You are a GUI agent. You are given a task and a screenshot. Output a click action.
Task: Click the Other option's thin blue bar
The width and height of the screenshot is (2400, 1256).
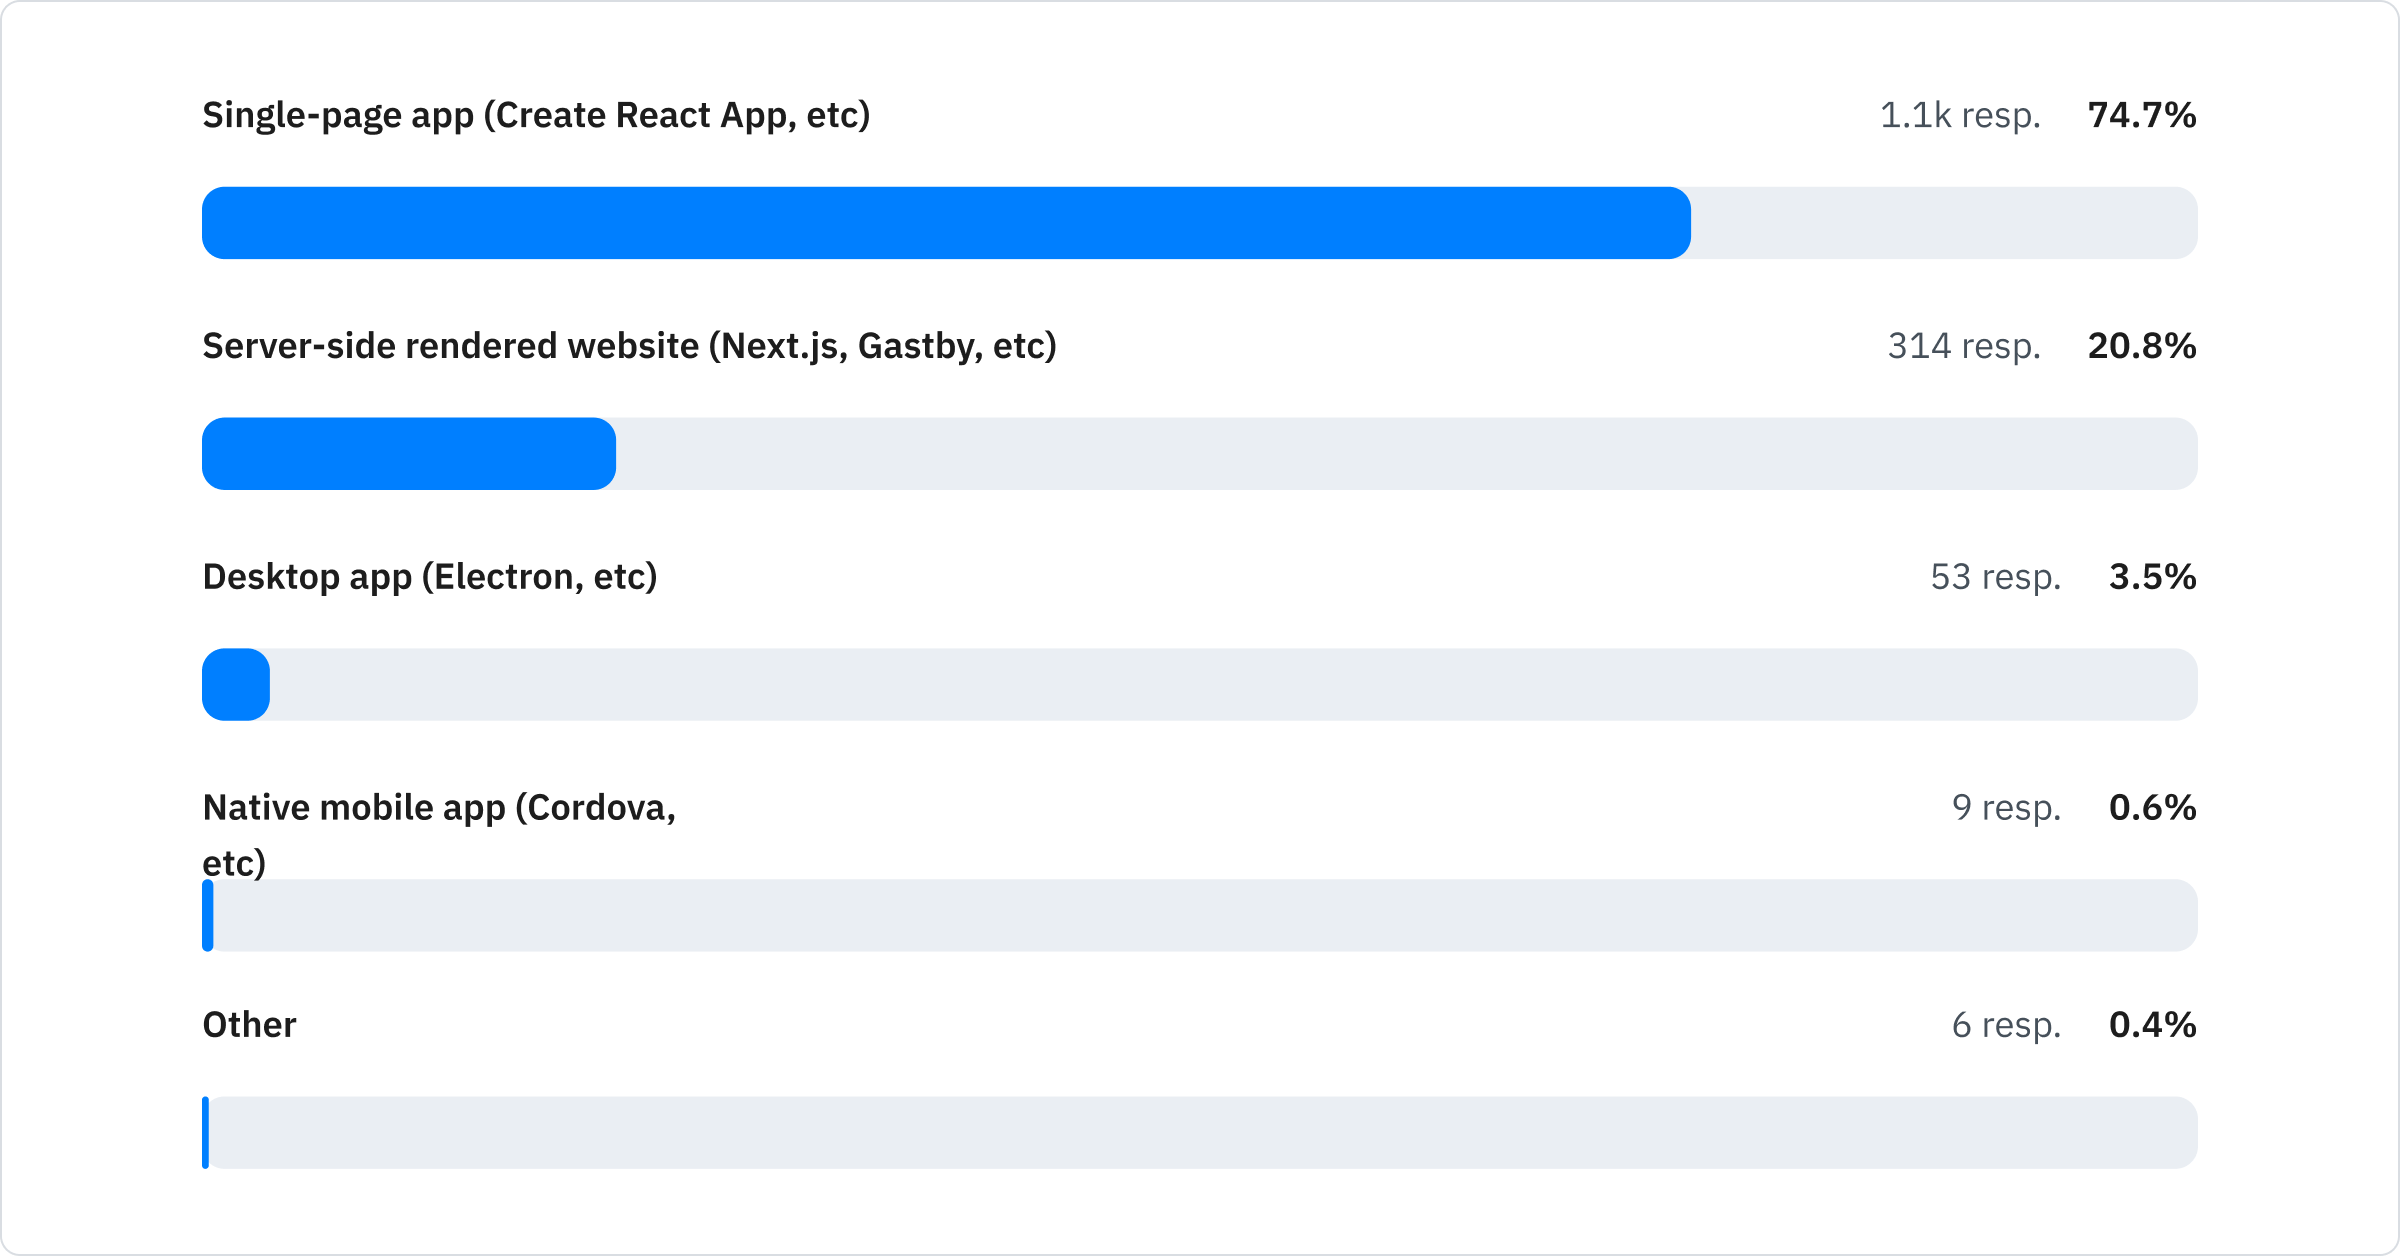click(206, 1133)
